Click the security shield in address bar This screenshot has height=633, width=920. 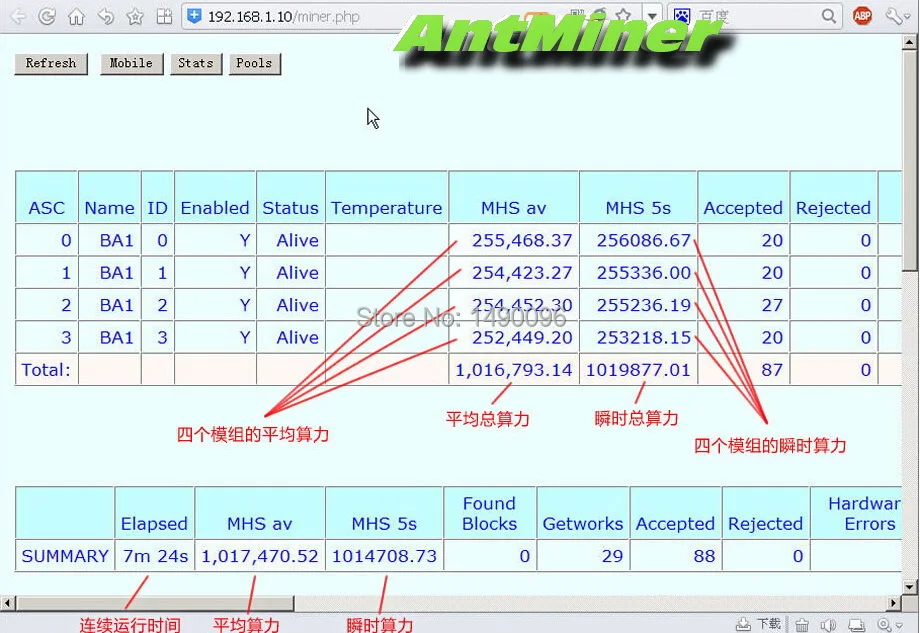[x=194, y=16]
